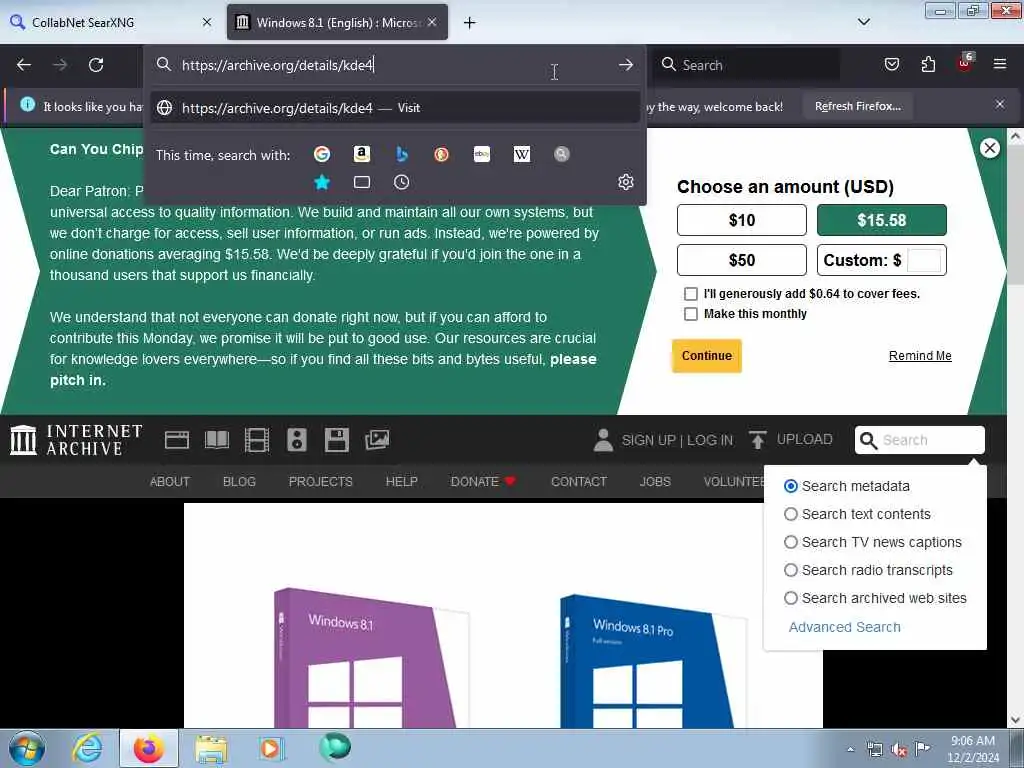Click SIGN UP | LOG IN
Image resolution: width=1024 pixels, height=768 pixels.
pyautogui.click(x=677, y=440)
